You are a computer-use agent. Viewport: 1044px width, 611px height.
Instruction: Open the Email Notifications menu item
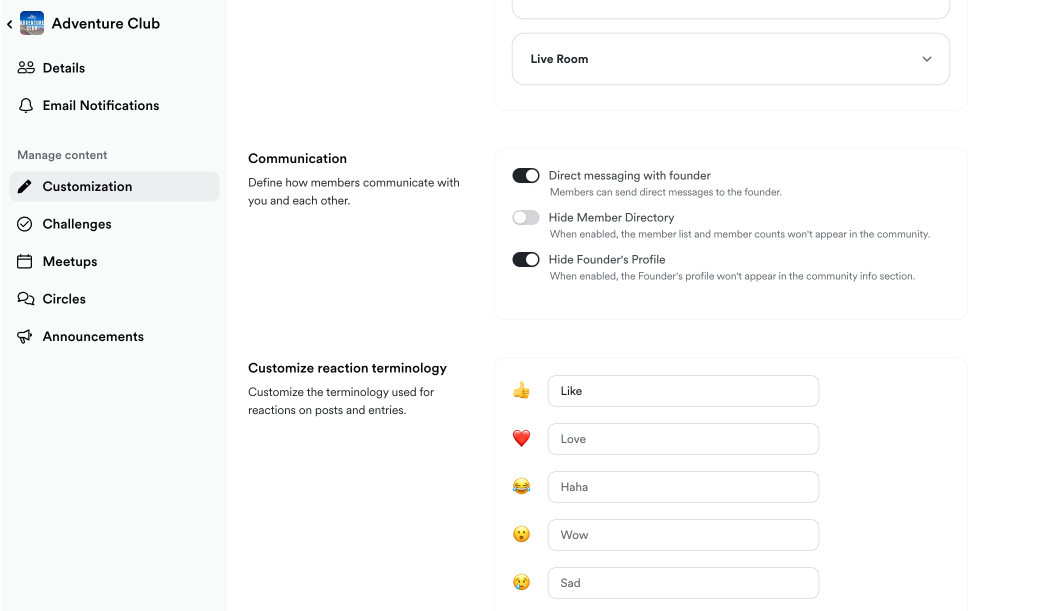100,106
